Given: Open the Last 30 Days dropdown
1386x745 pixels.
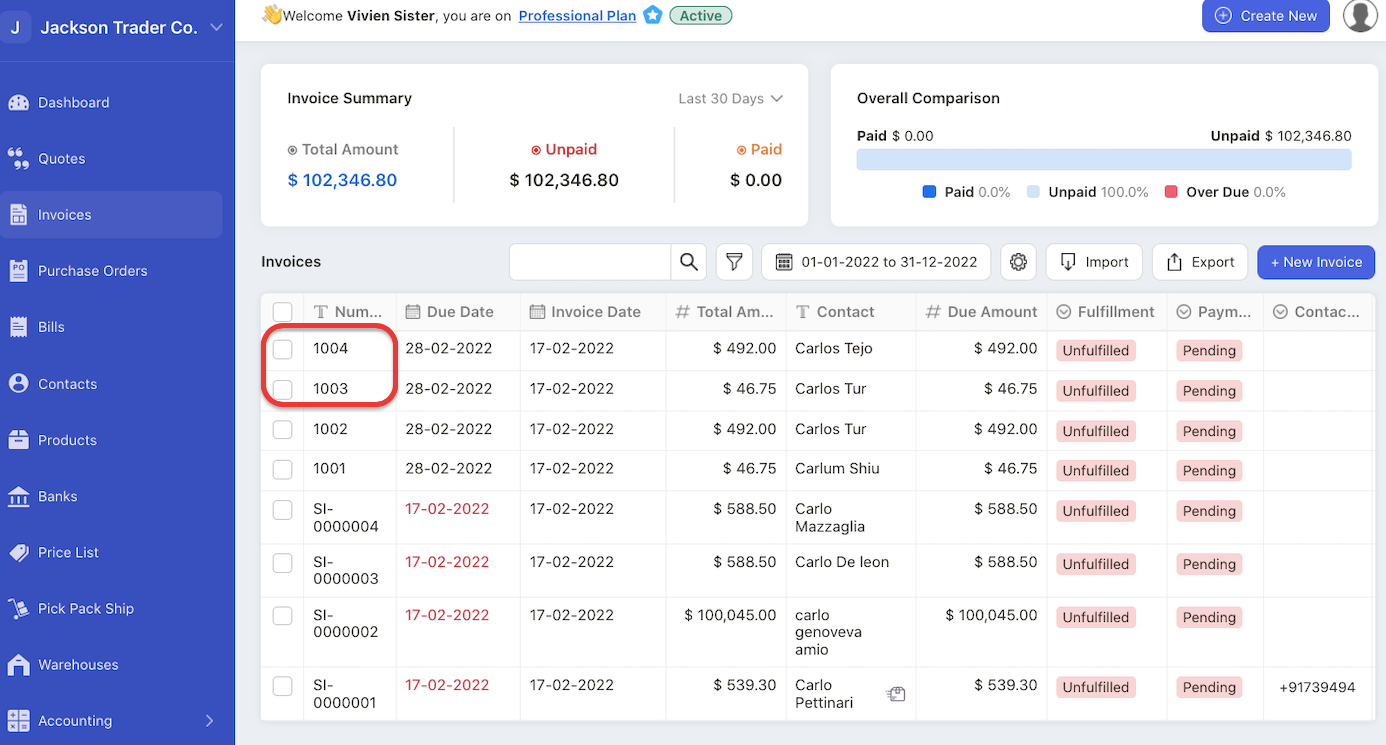Looking at the screenshot, I should point(730,98).
